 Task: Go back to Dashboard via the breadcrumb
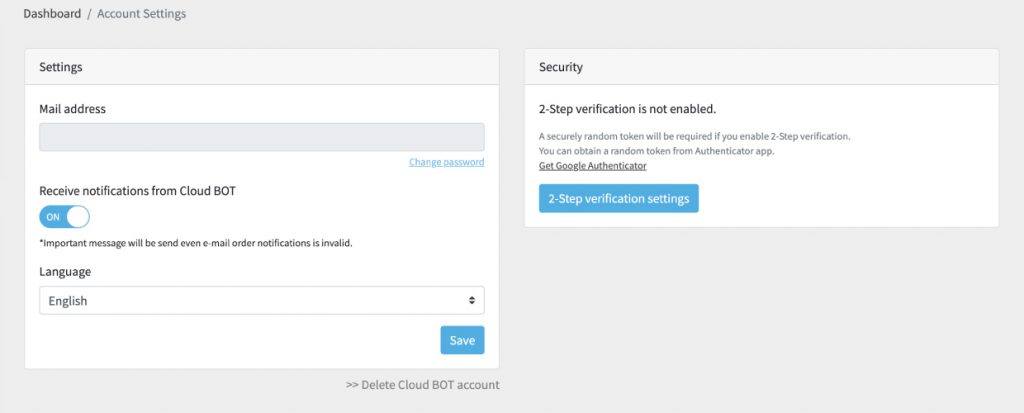[x=52, y=14]
